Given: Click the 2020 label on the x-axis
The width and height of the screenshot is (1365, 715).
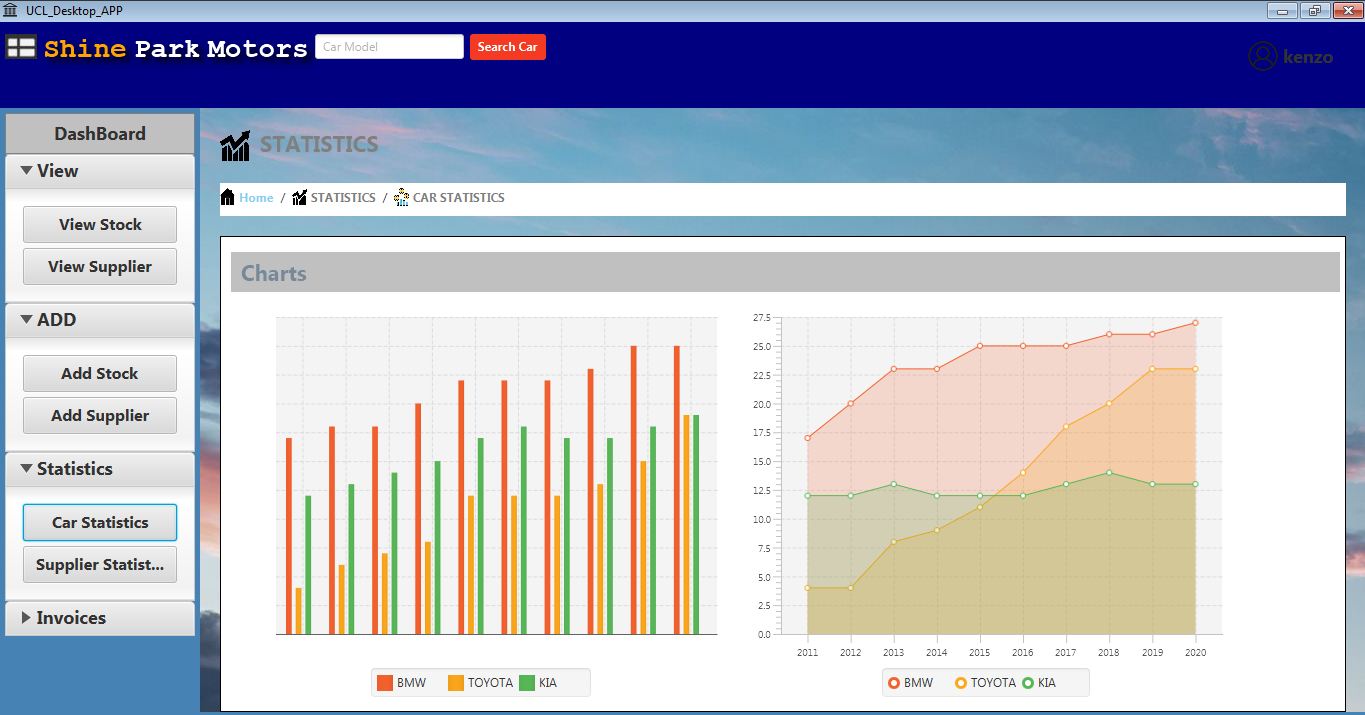Looking at the screenshot, I should [x=1195, y=653].
